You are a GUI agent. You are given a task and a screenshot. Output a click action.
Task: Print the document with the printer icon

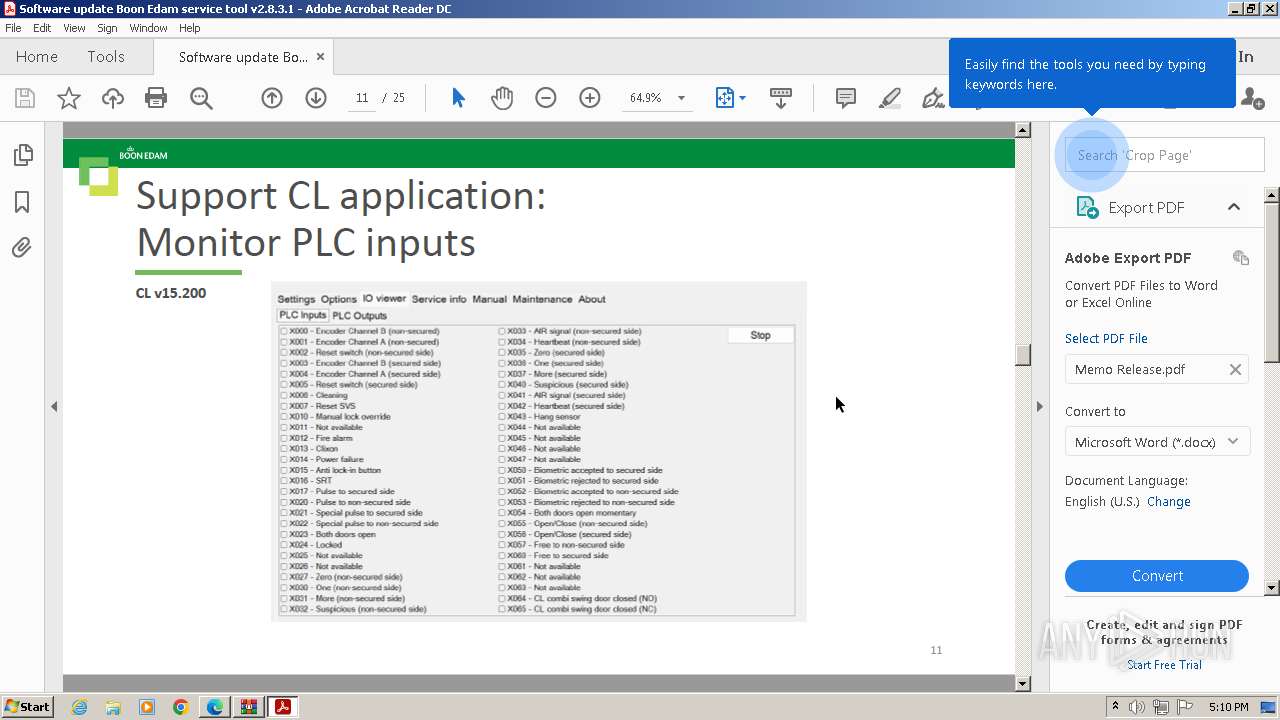click(156, 98)
